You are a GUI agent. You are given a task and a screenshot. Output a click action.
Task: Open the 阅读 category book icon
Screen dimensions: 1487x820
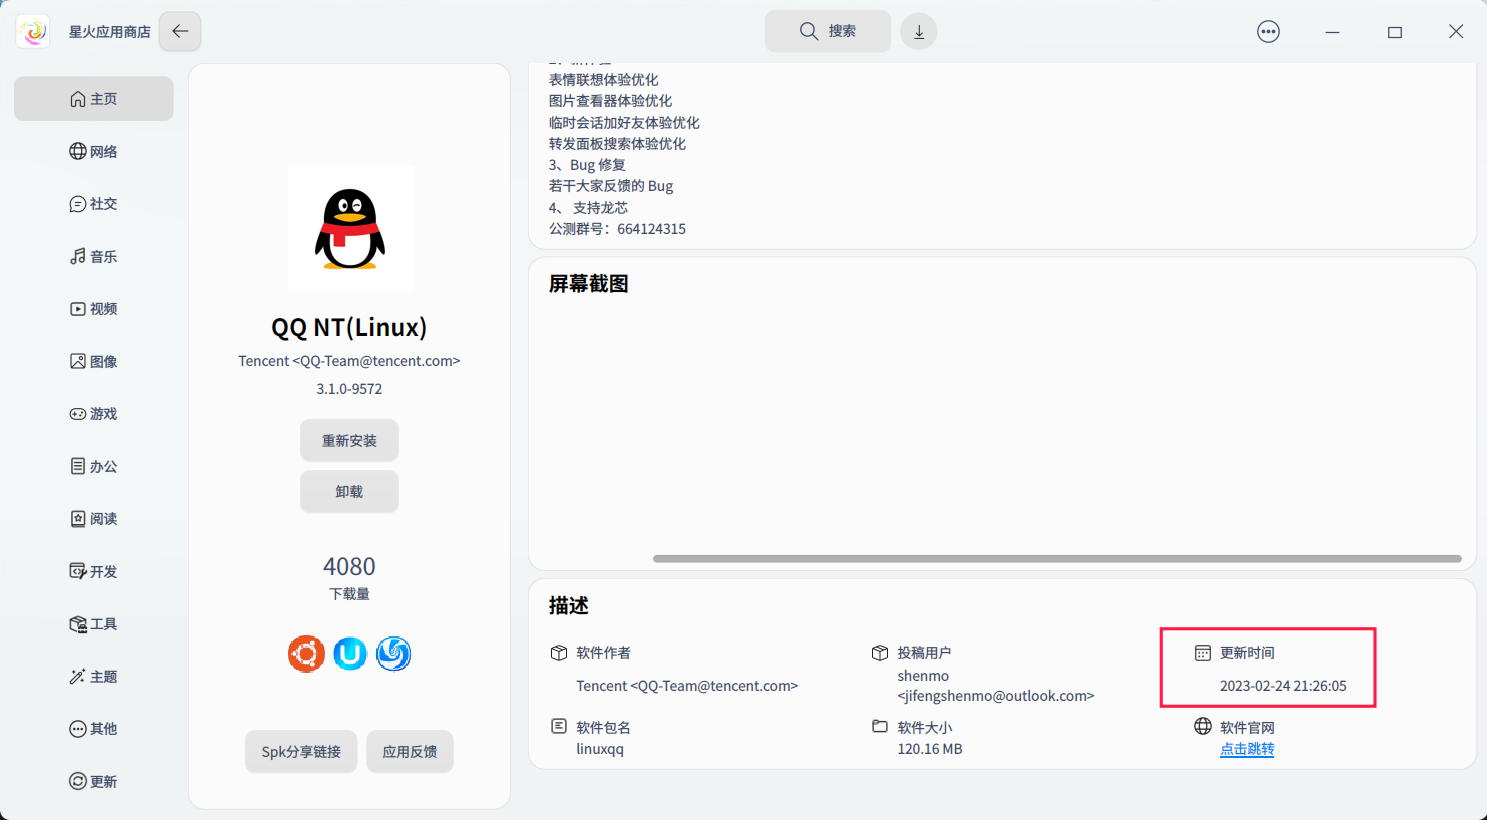tap(77, 519)
